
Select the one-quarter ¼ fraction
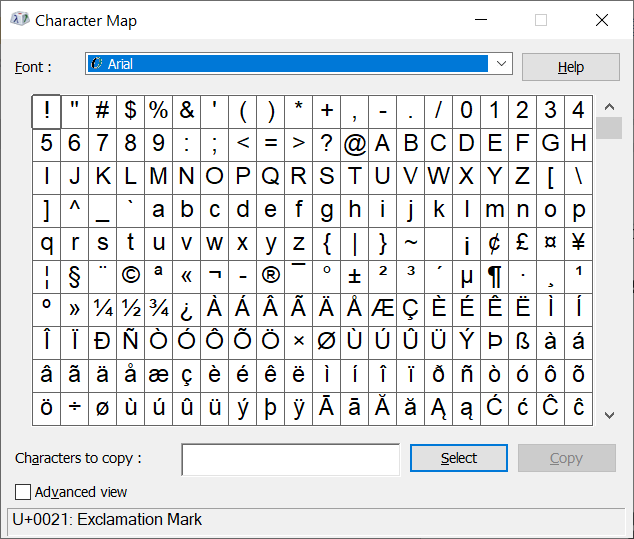coord(102,310)
